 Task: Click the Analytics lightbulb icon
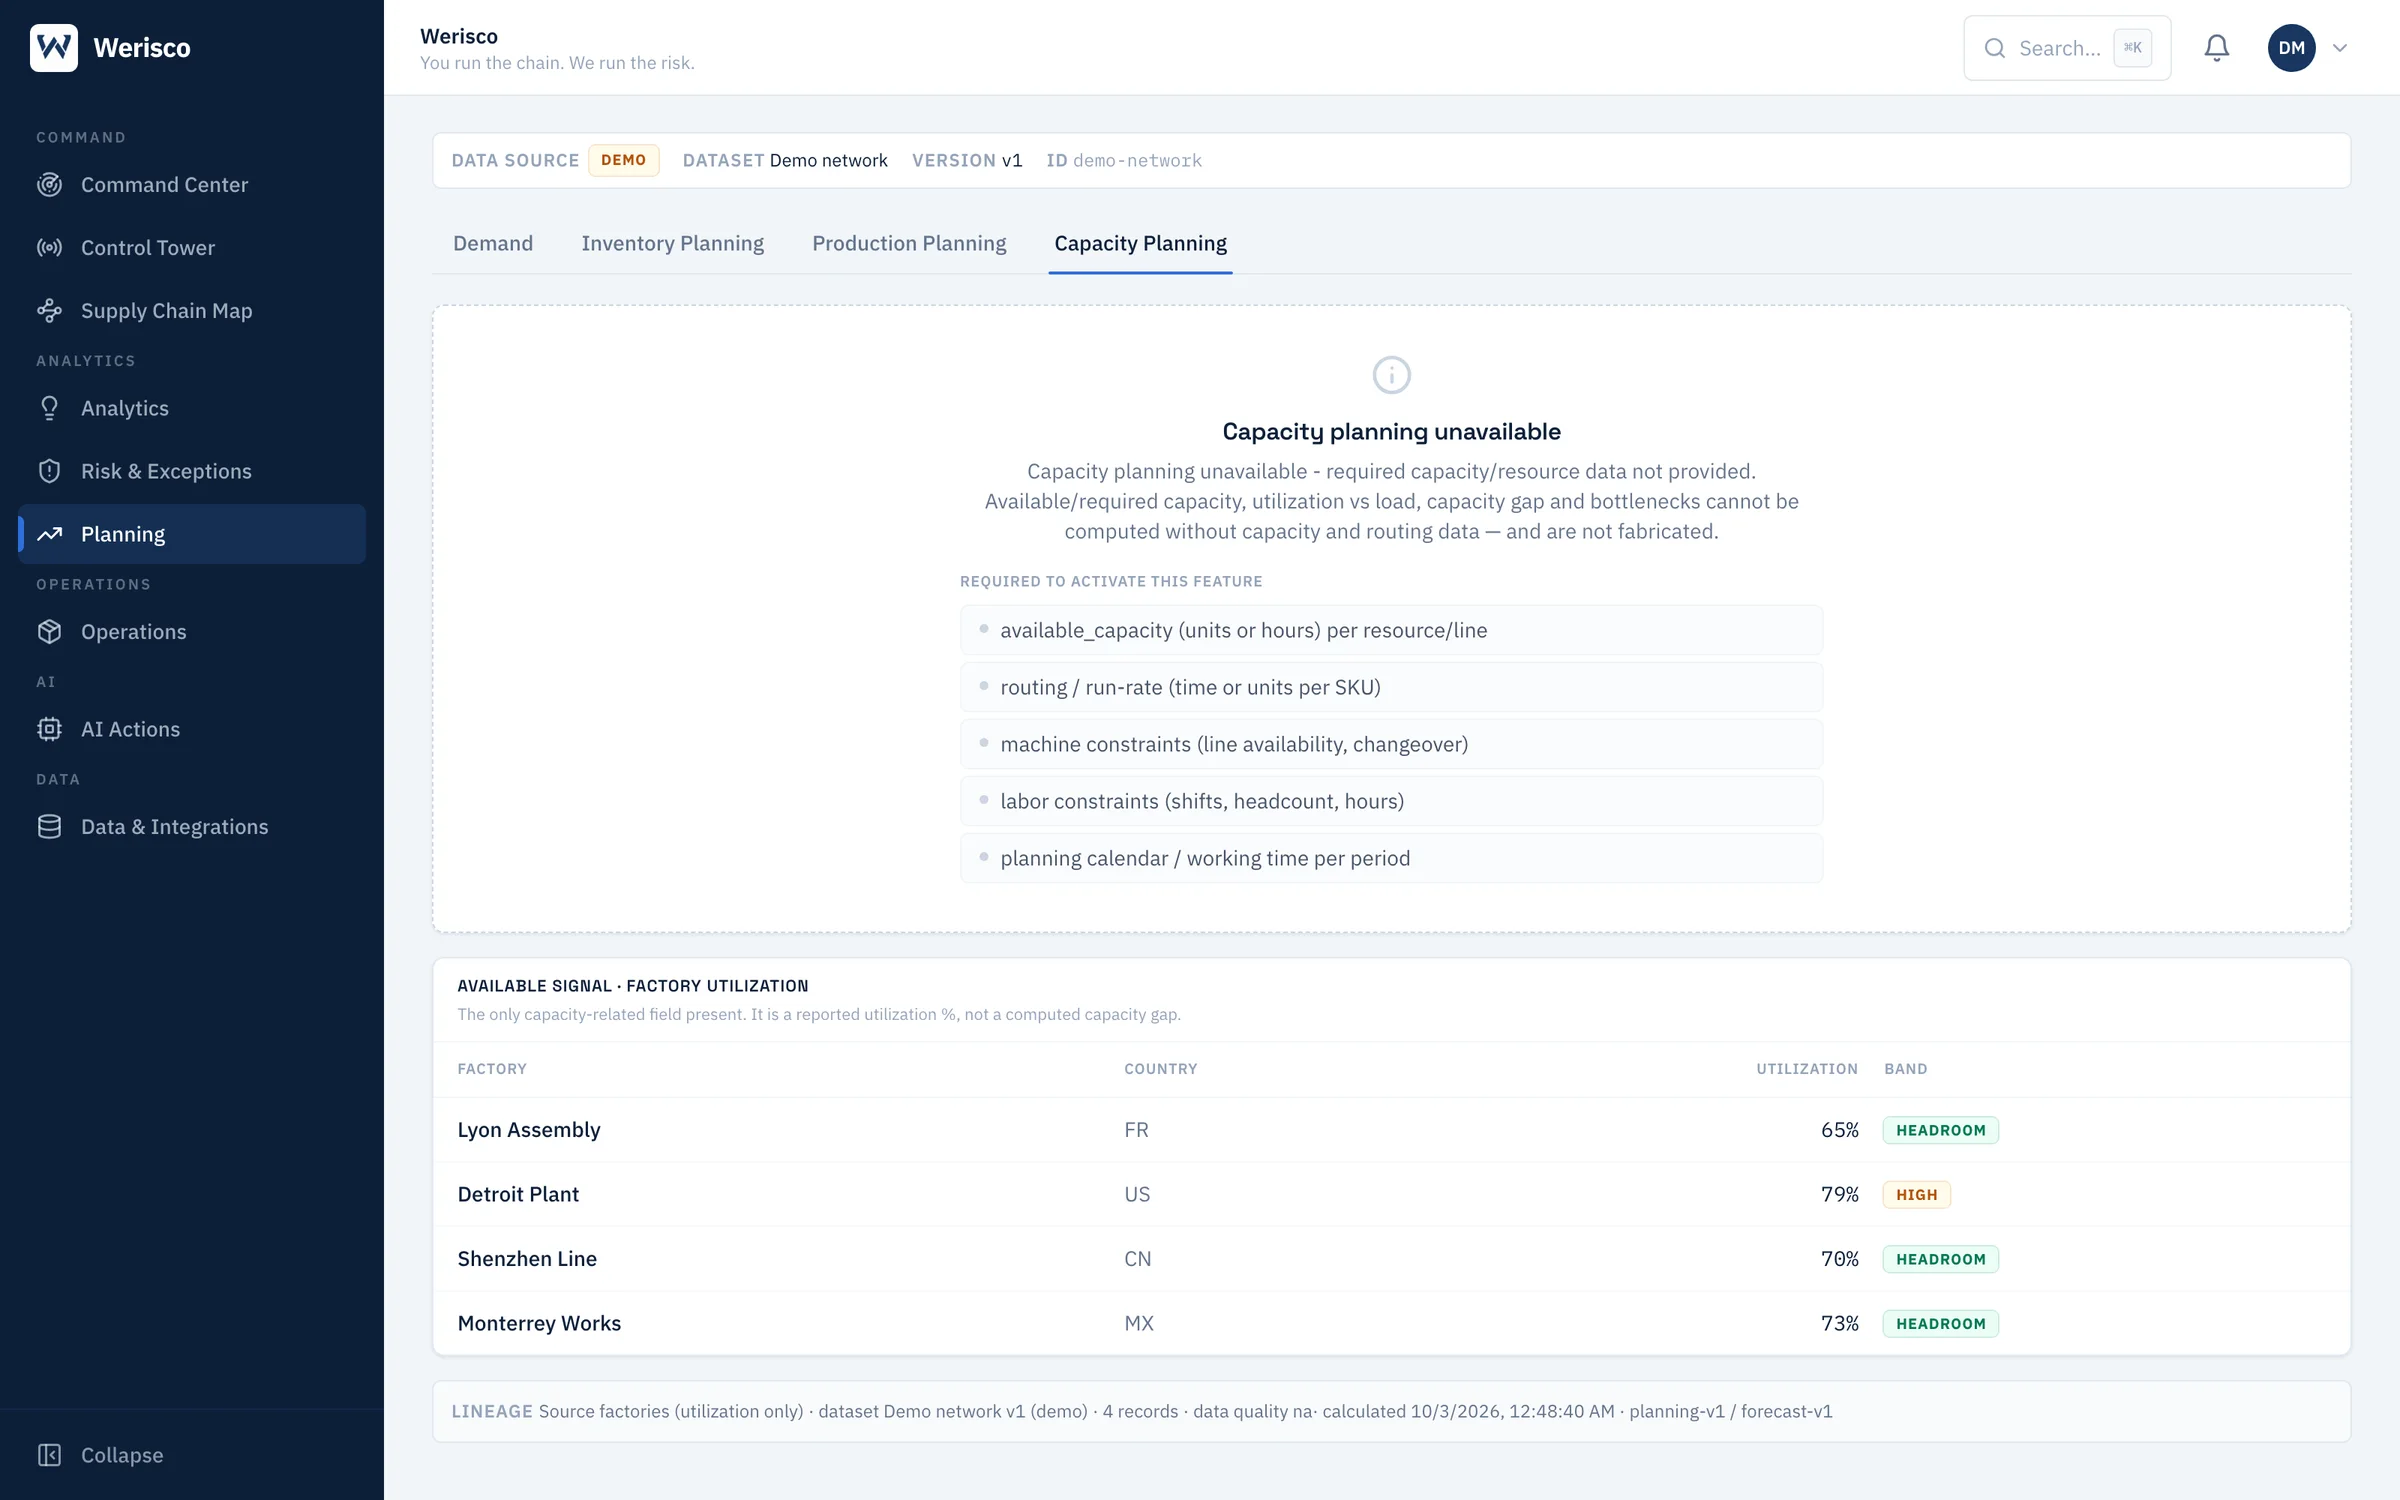tap(49, 408)
